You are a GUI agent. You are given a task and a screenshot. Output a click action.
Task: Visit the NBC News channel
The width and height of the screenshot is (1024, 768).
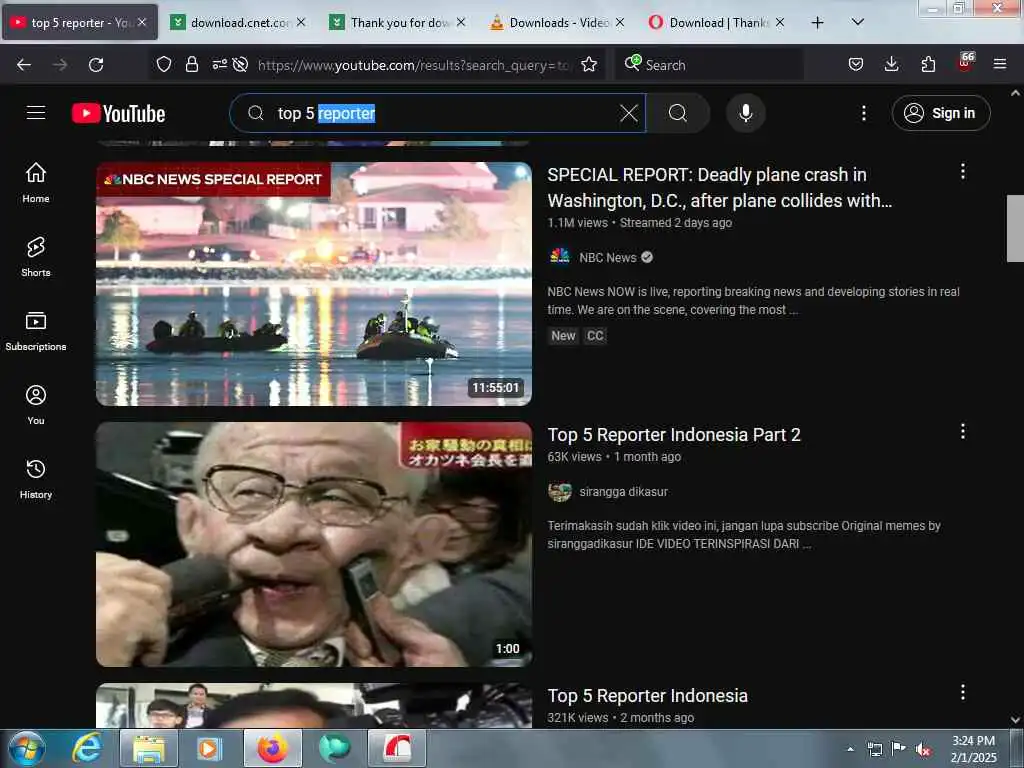(607, 257)
